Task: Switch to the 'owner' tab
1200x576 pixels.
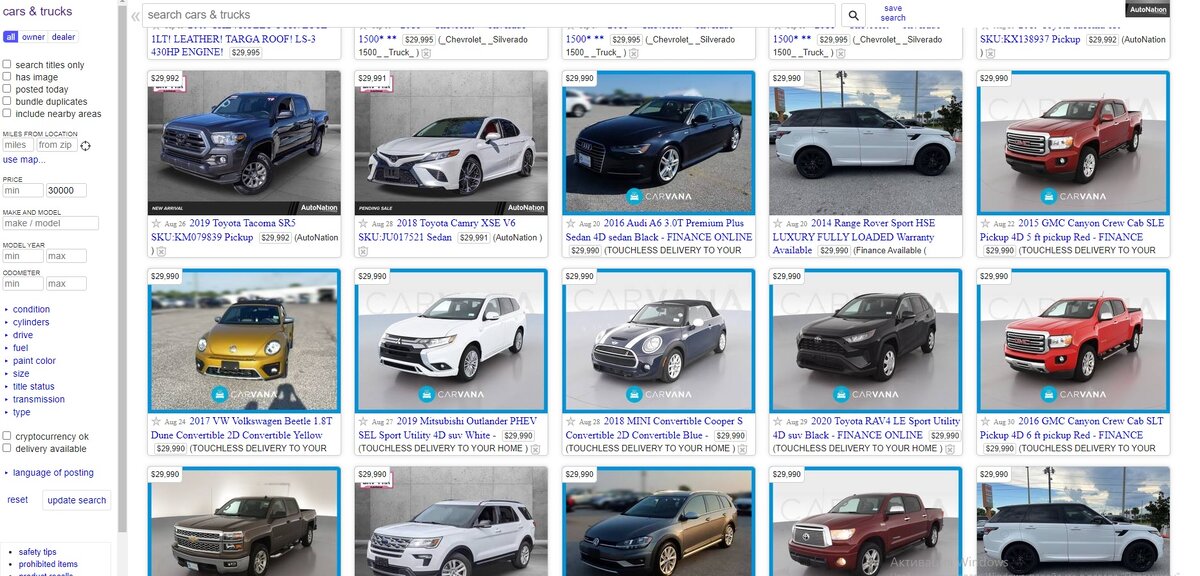Action: click(x=33, y=37)
